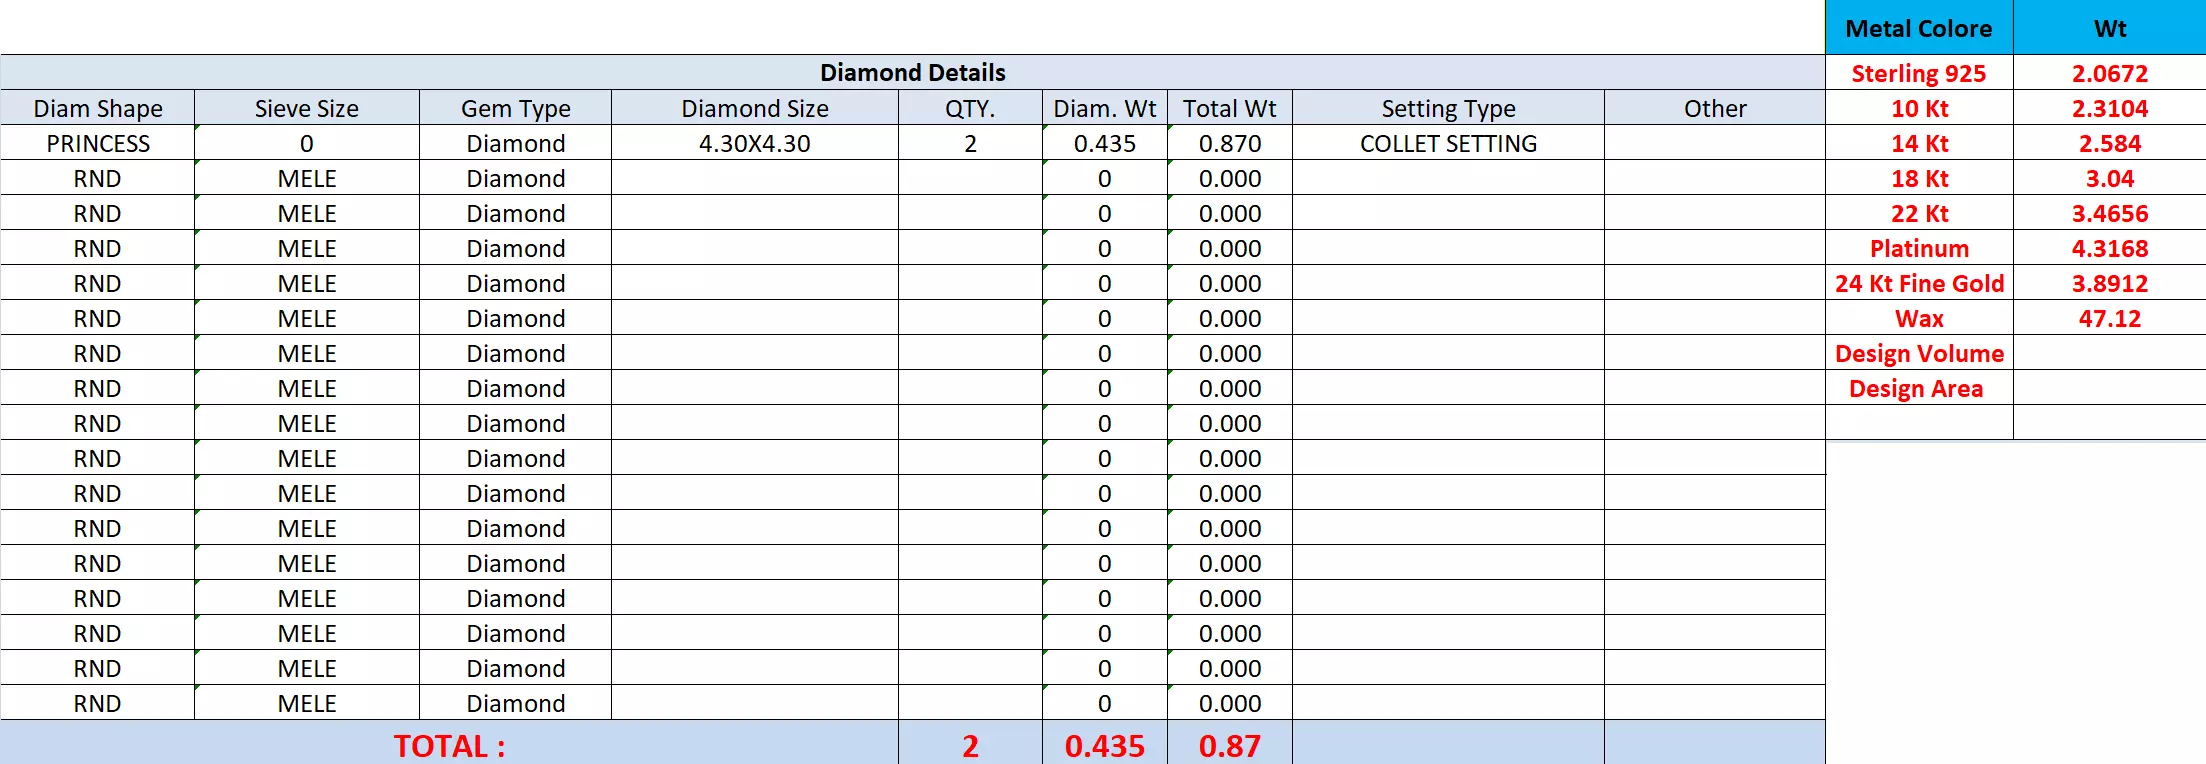
Task: Select the Setting Type column header
Action: [1448, 108]
